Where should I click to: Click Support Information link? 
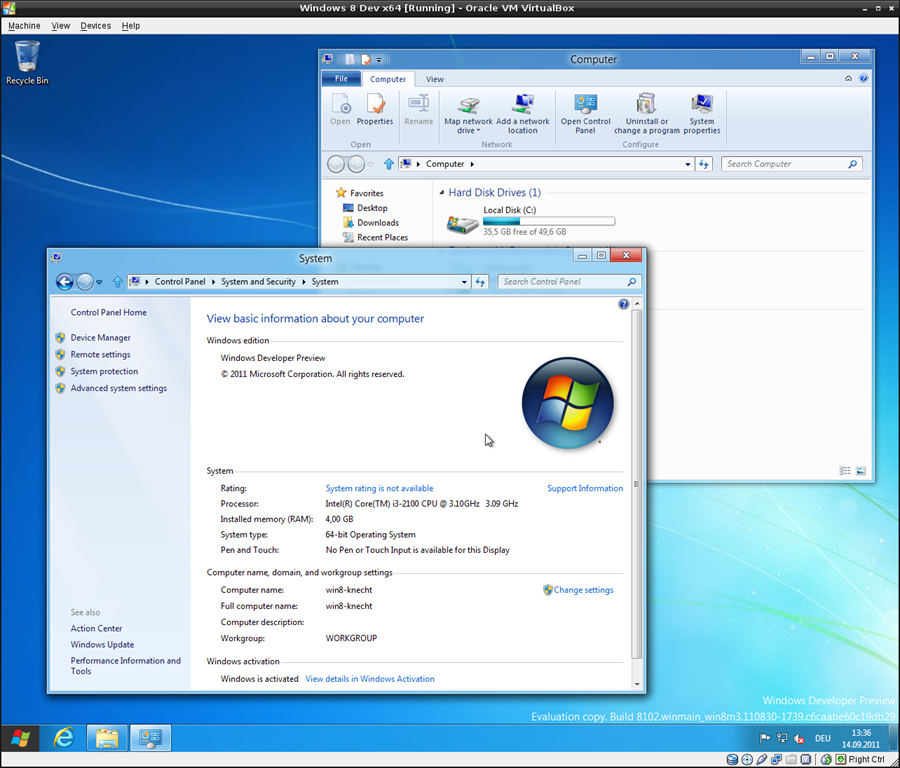(585, 488)
